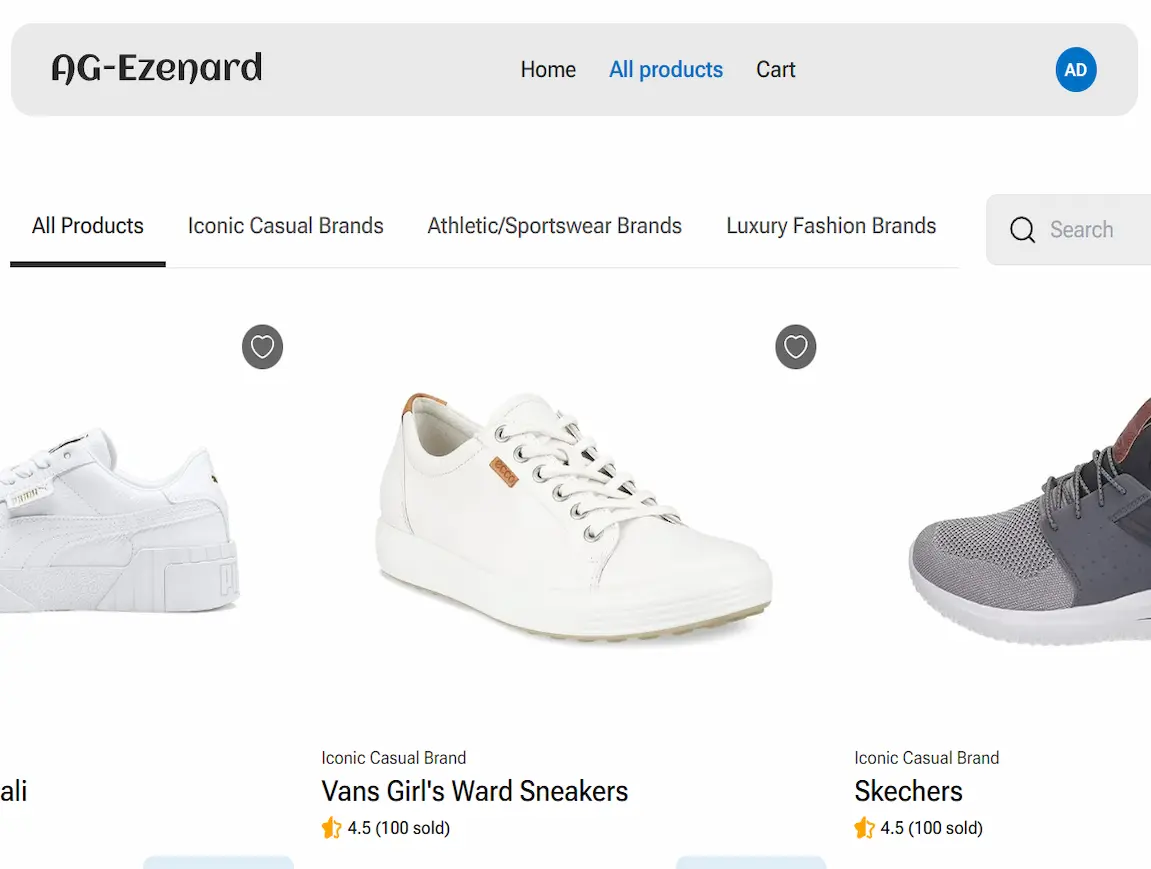The width and height of the screenshot is (1151, 869).
Task: Switch to Athletic/Sportswear Brands tab
Action: coord(554,226)
